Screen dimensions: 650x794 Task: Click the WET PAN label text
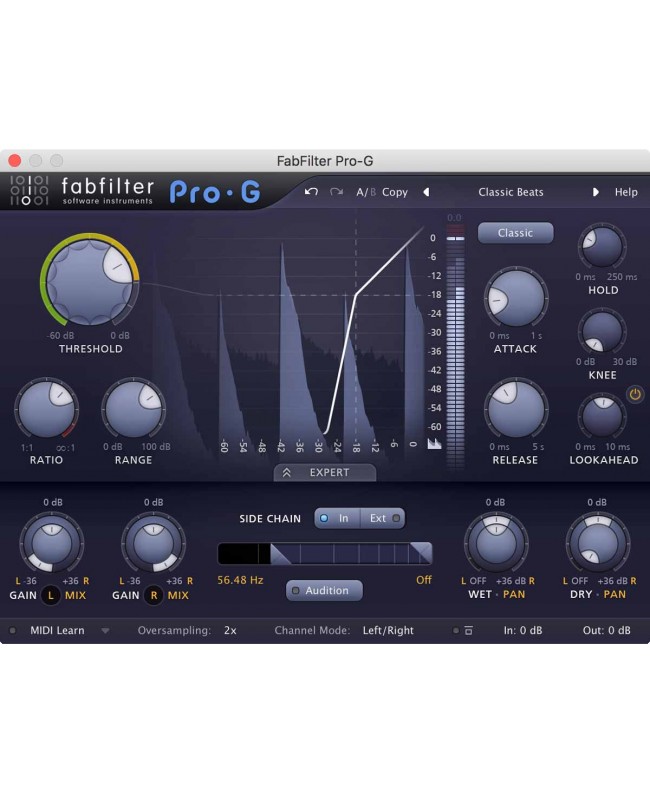497,594
